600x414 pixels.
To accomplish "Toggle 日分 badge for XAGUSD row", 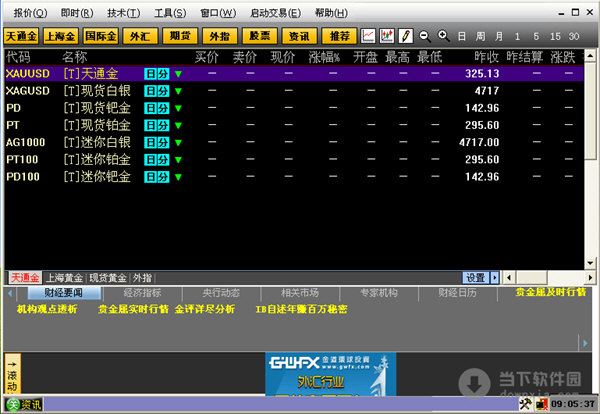I will click(157, 91).
